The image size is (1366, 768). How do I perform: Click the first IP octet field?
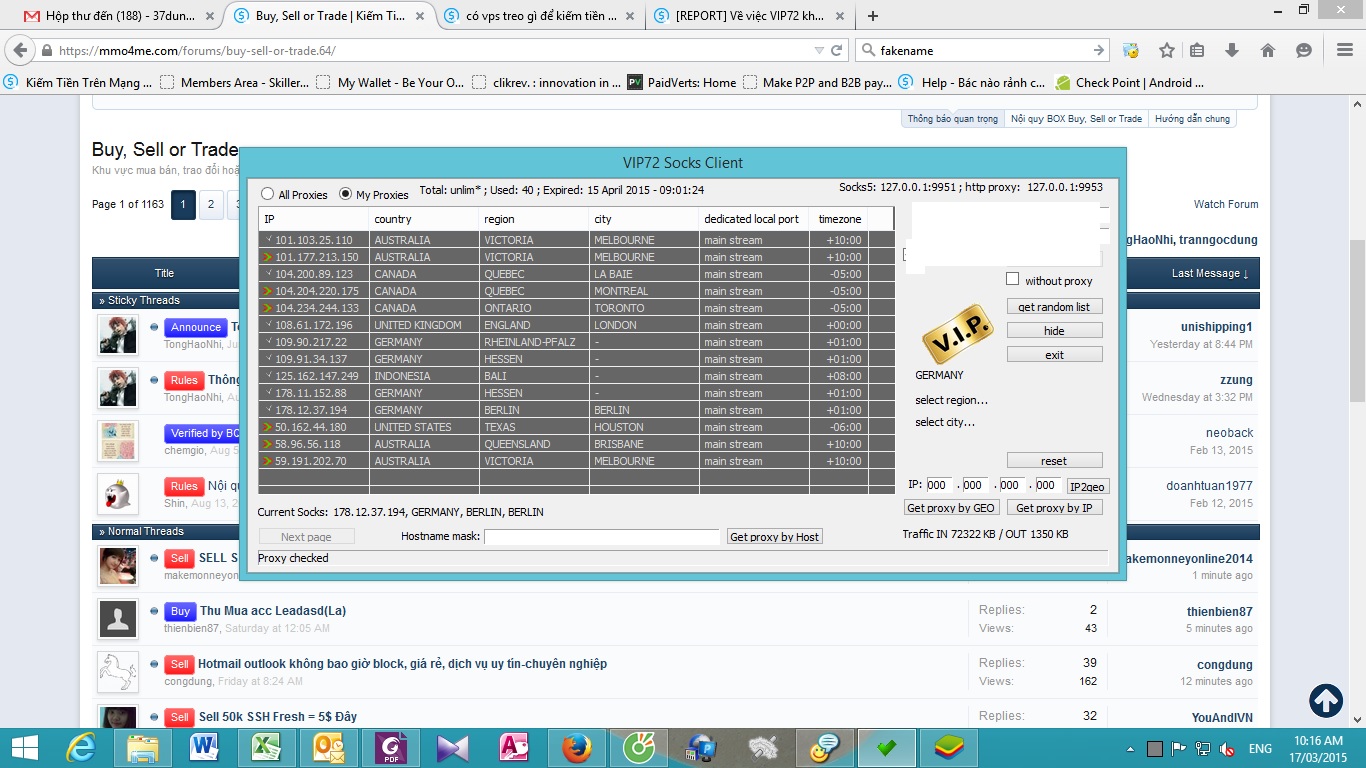tap(938, 485)
